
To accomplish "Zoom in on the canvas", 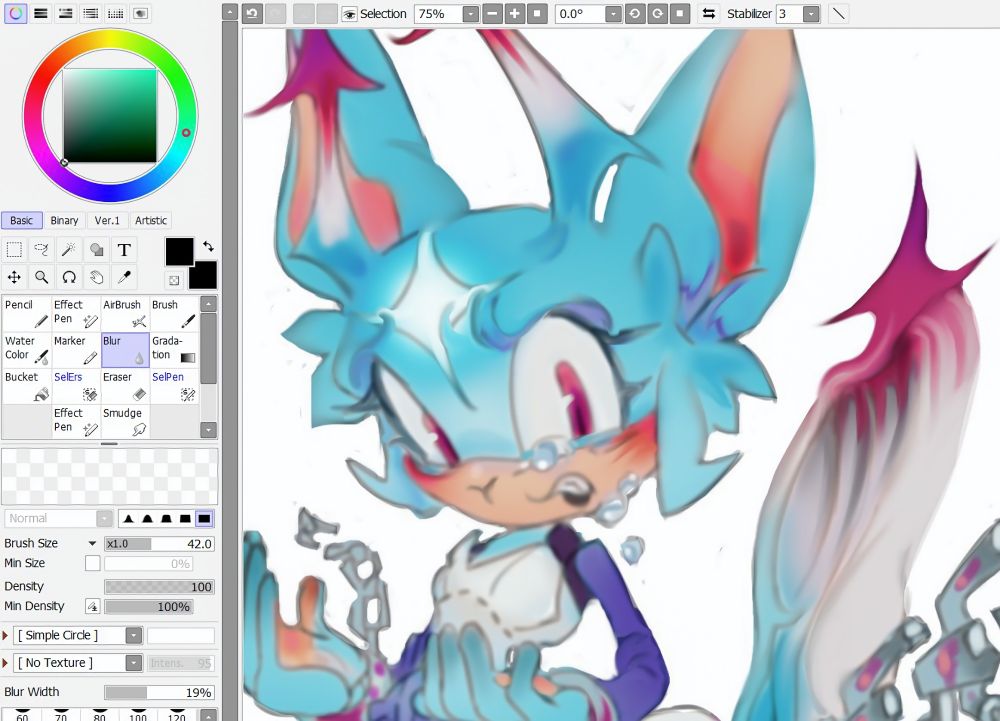I will point(515,14).
